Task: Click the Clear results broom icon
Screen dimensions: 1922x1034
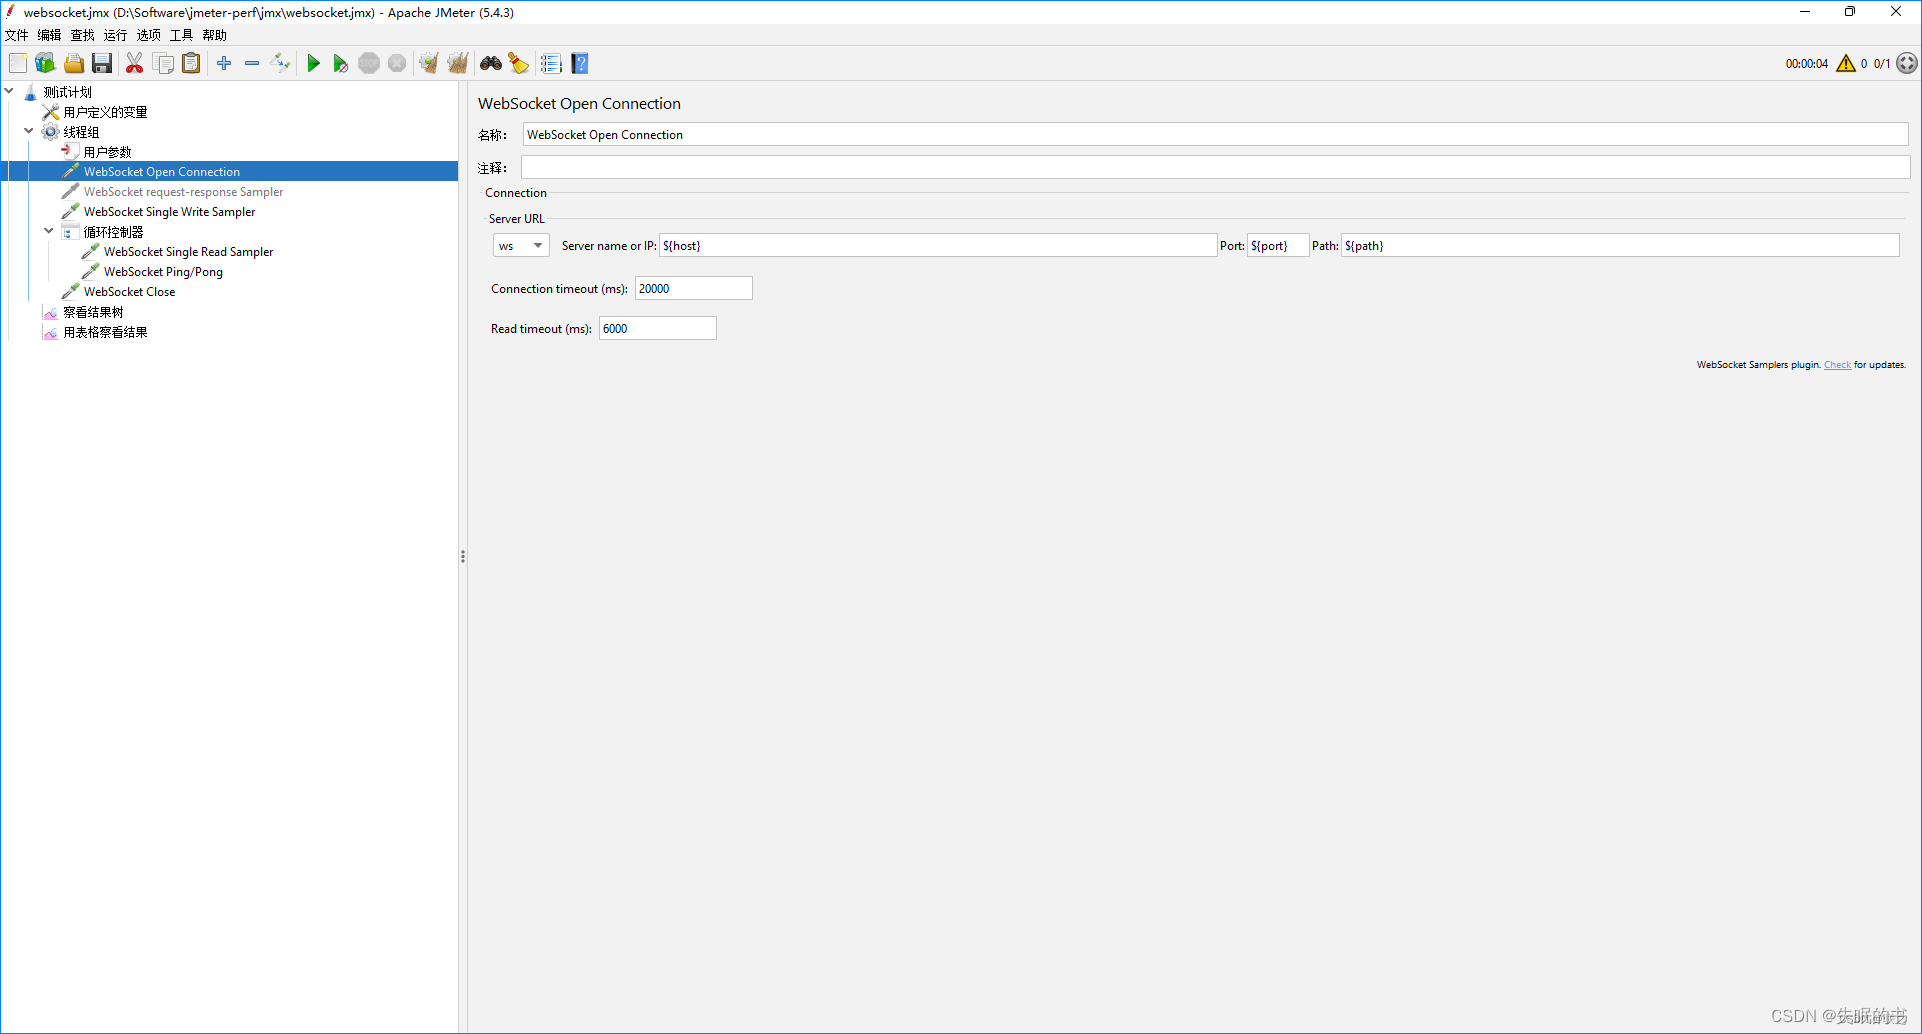Action: click(x=429, y=63)
